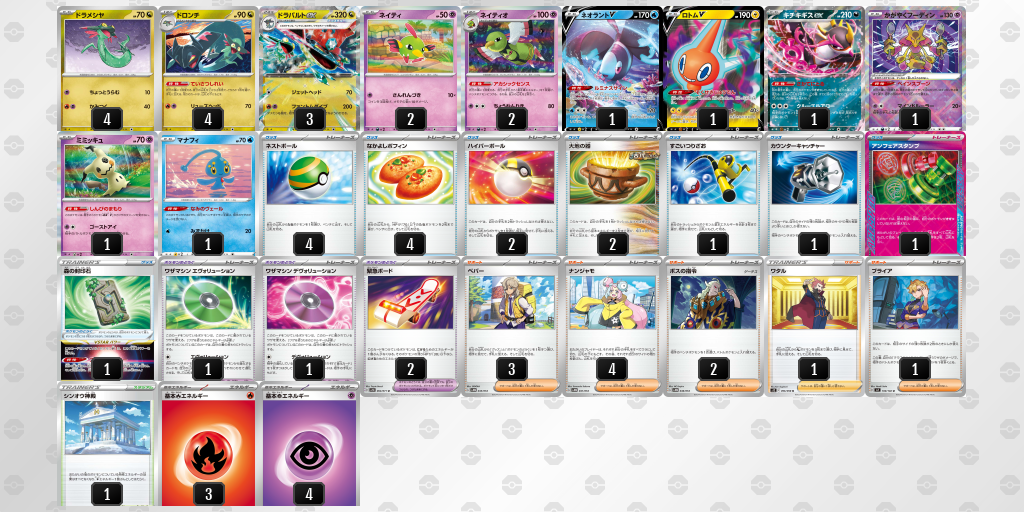
Task: Open the Rescue Board skateboard card
Action: pyautogui.click(x=410, y=327)
